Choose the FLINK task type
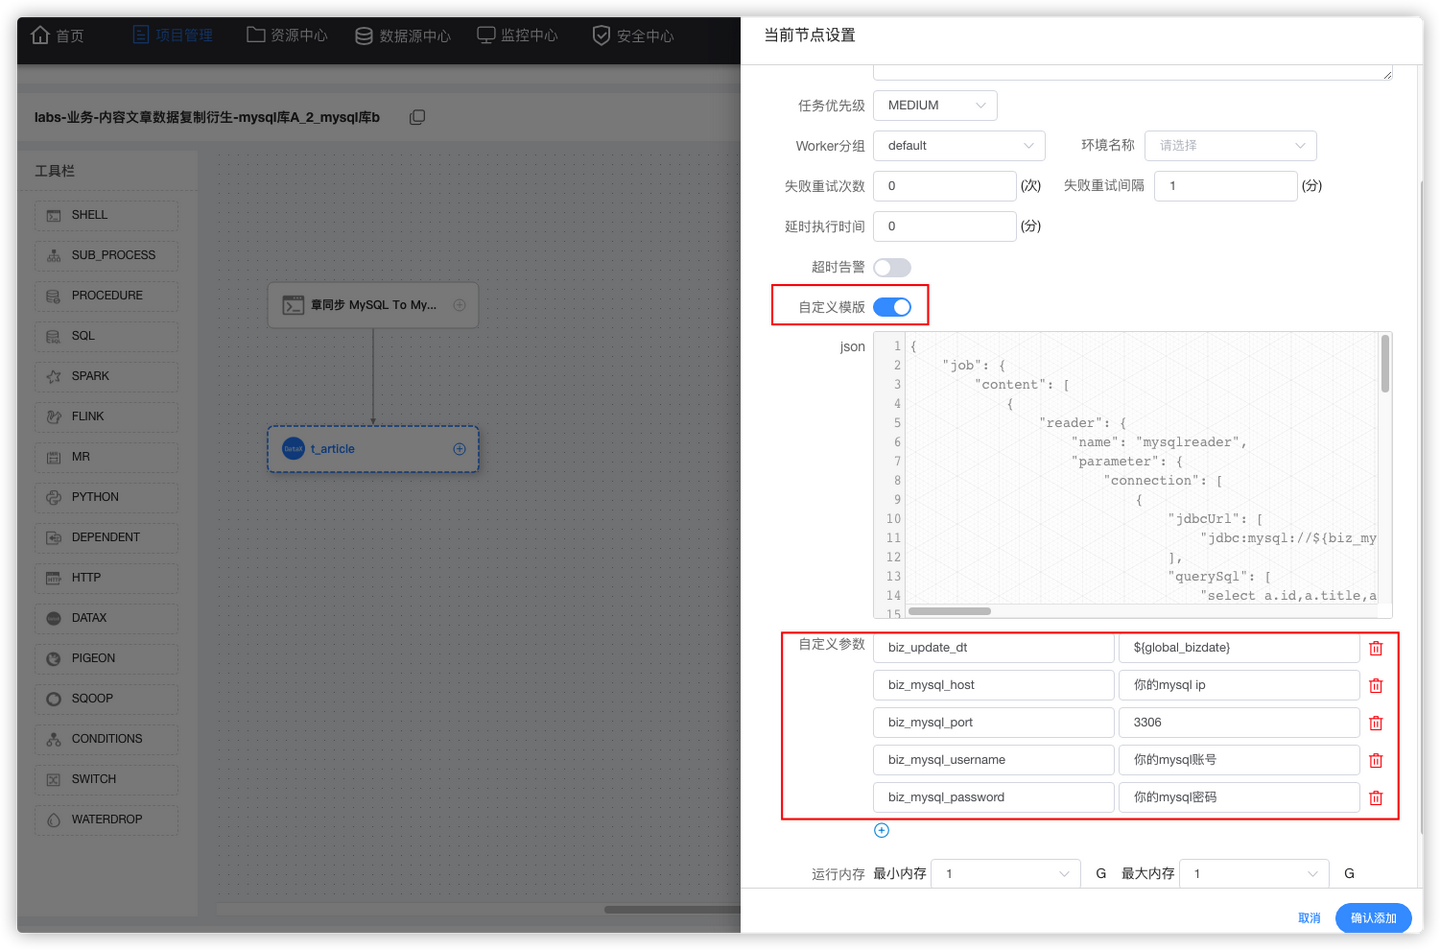 [106, 416]
